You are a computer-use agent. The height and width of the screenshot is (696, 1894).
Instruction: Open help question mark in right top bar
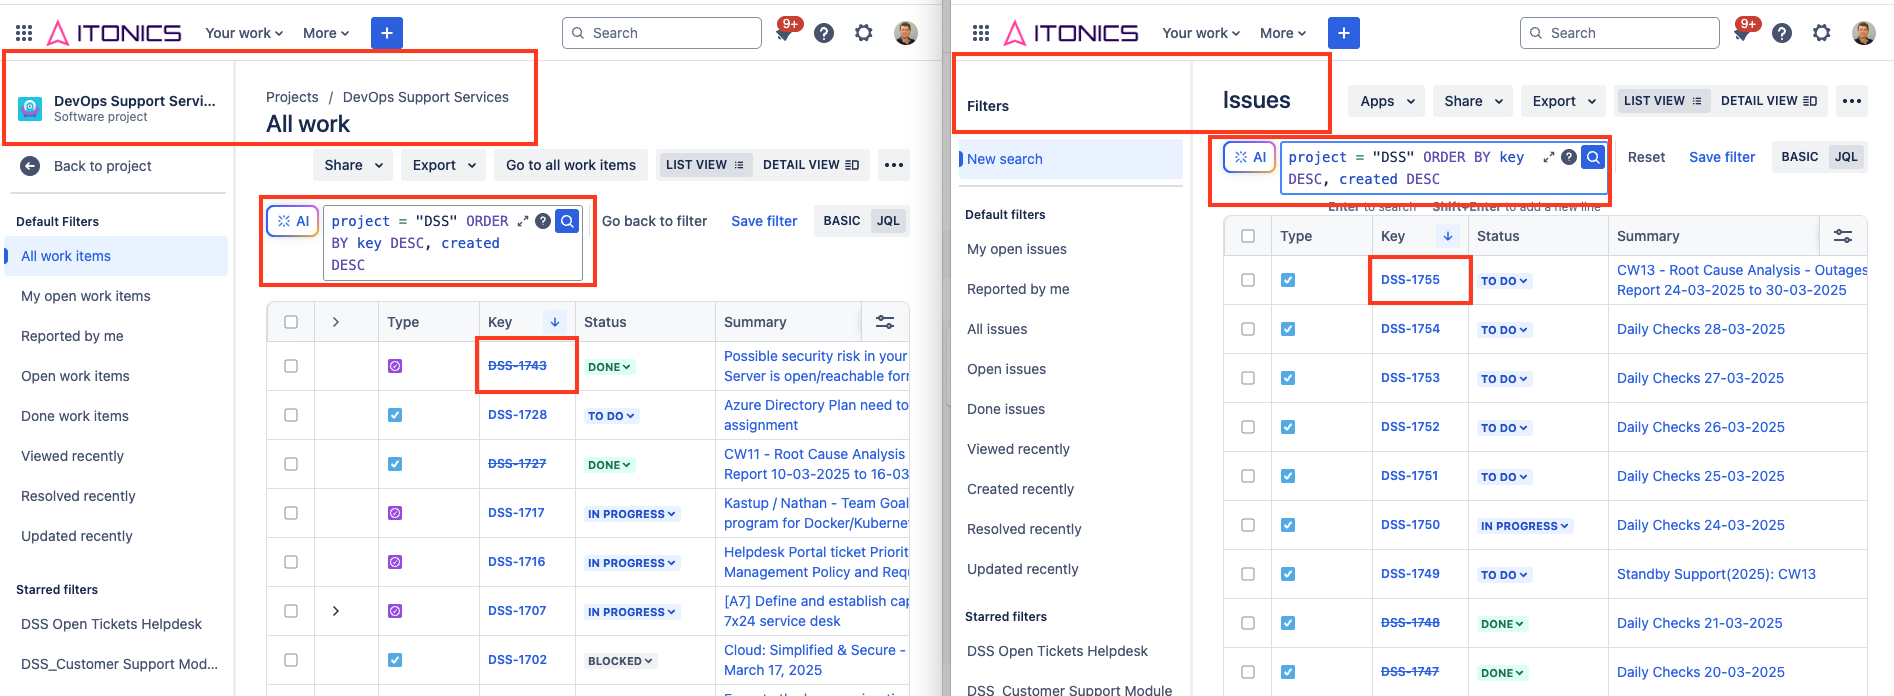click(1782, 33)
